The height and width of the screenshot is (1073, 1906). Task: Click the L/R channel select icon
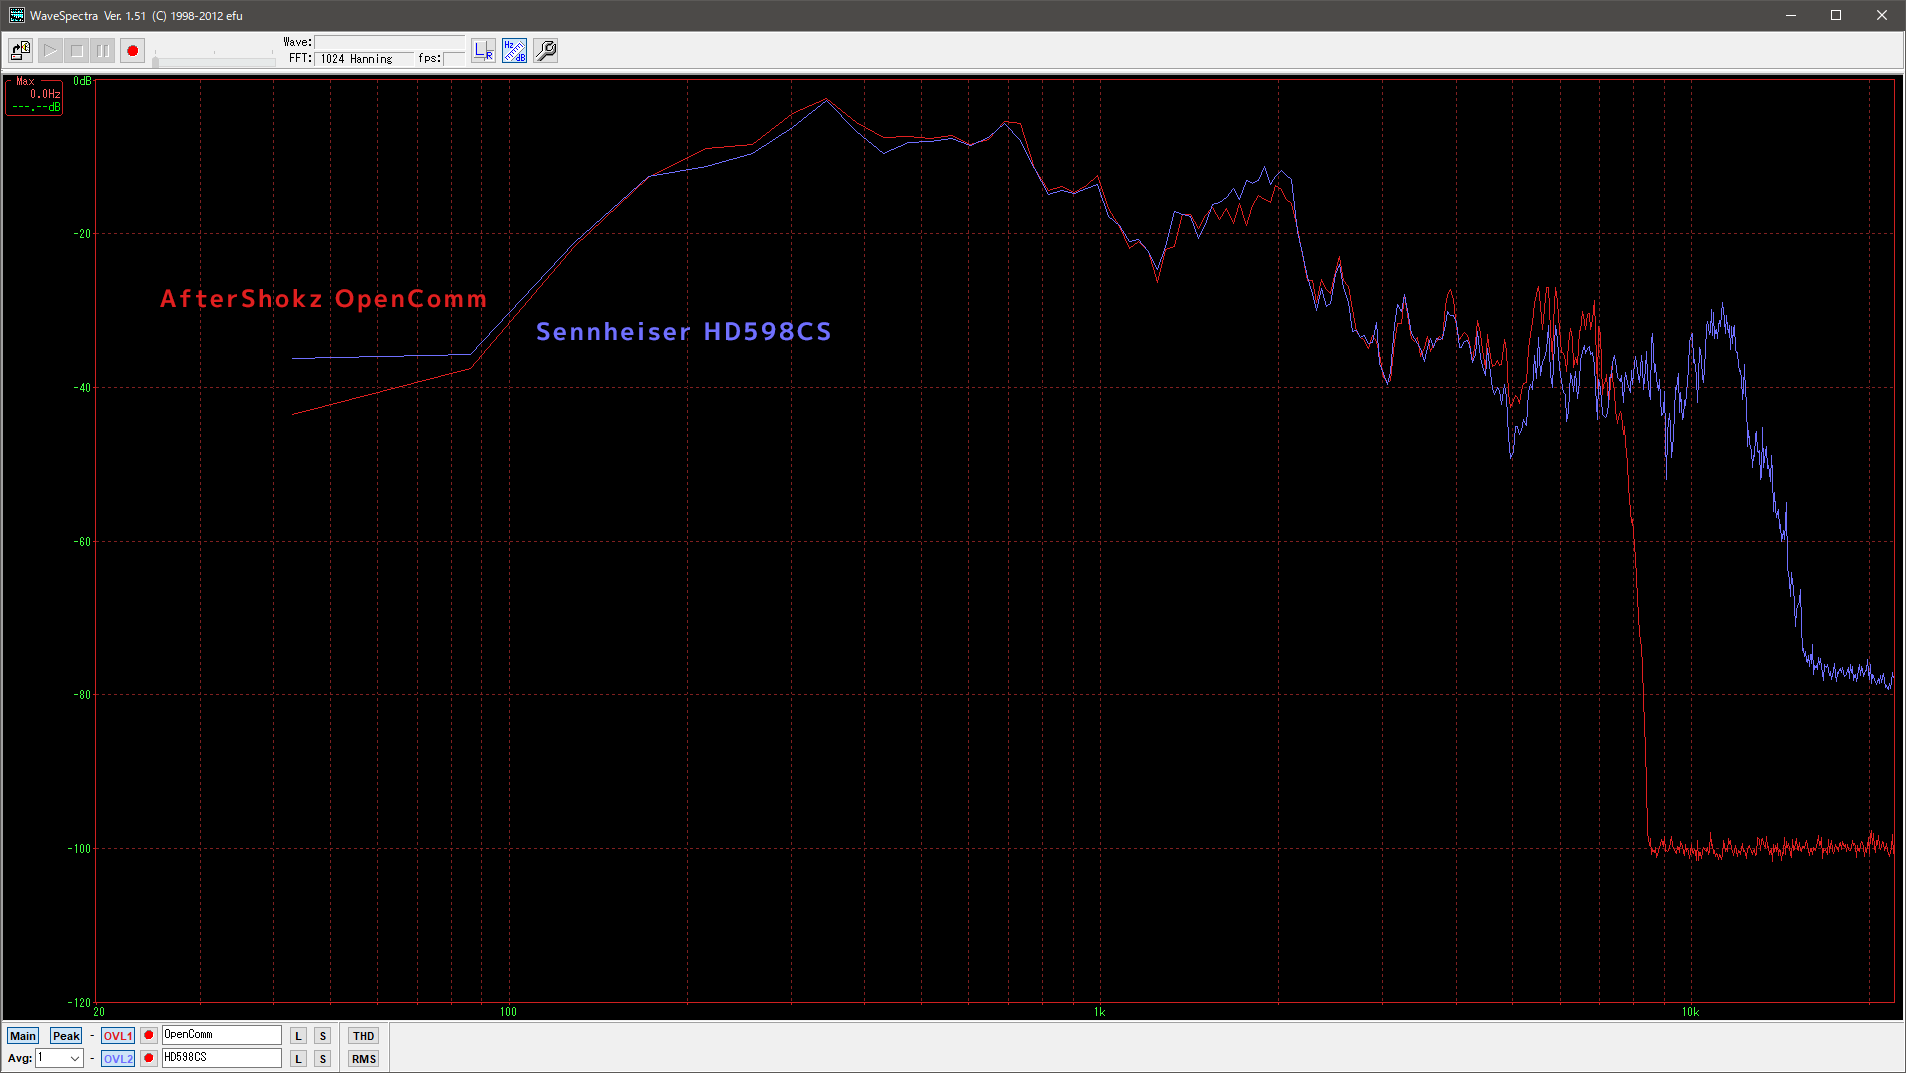(x=483, y=50)
